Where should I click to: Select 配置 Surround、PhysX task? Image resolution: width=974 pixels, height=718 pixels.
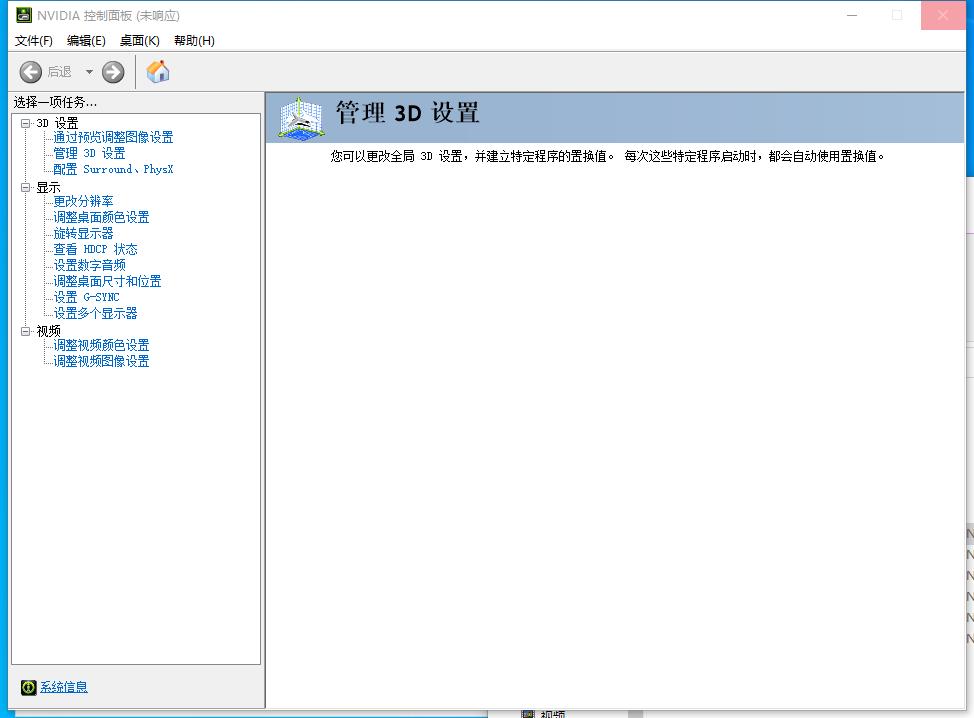[113, 170]
